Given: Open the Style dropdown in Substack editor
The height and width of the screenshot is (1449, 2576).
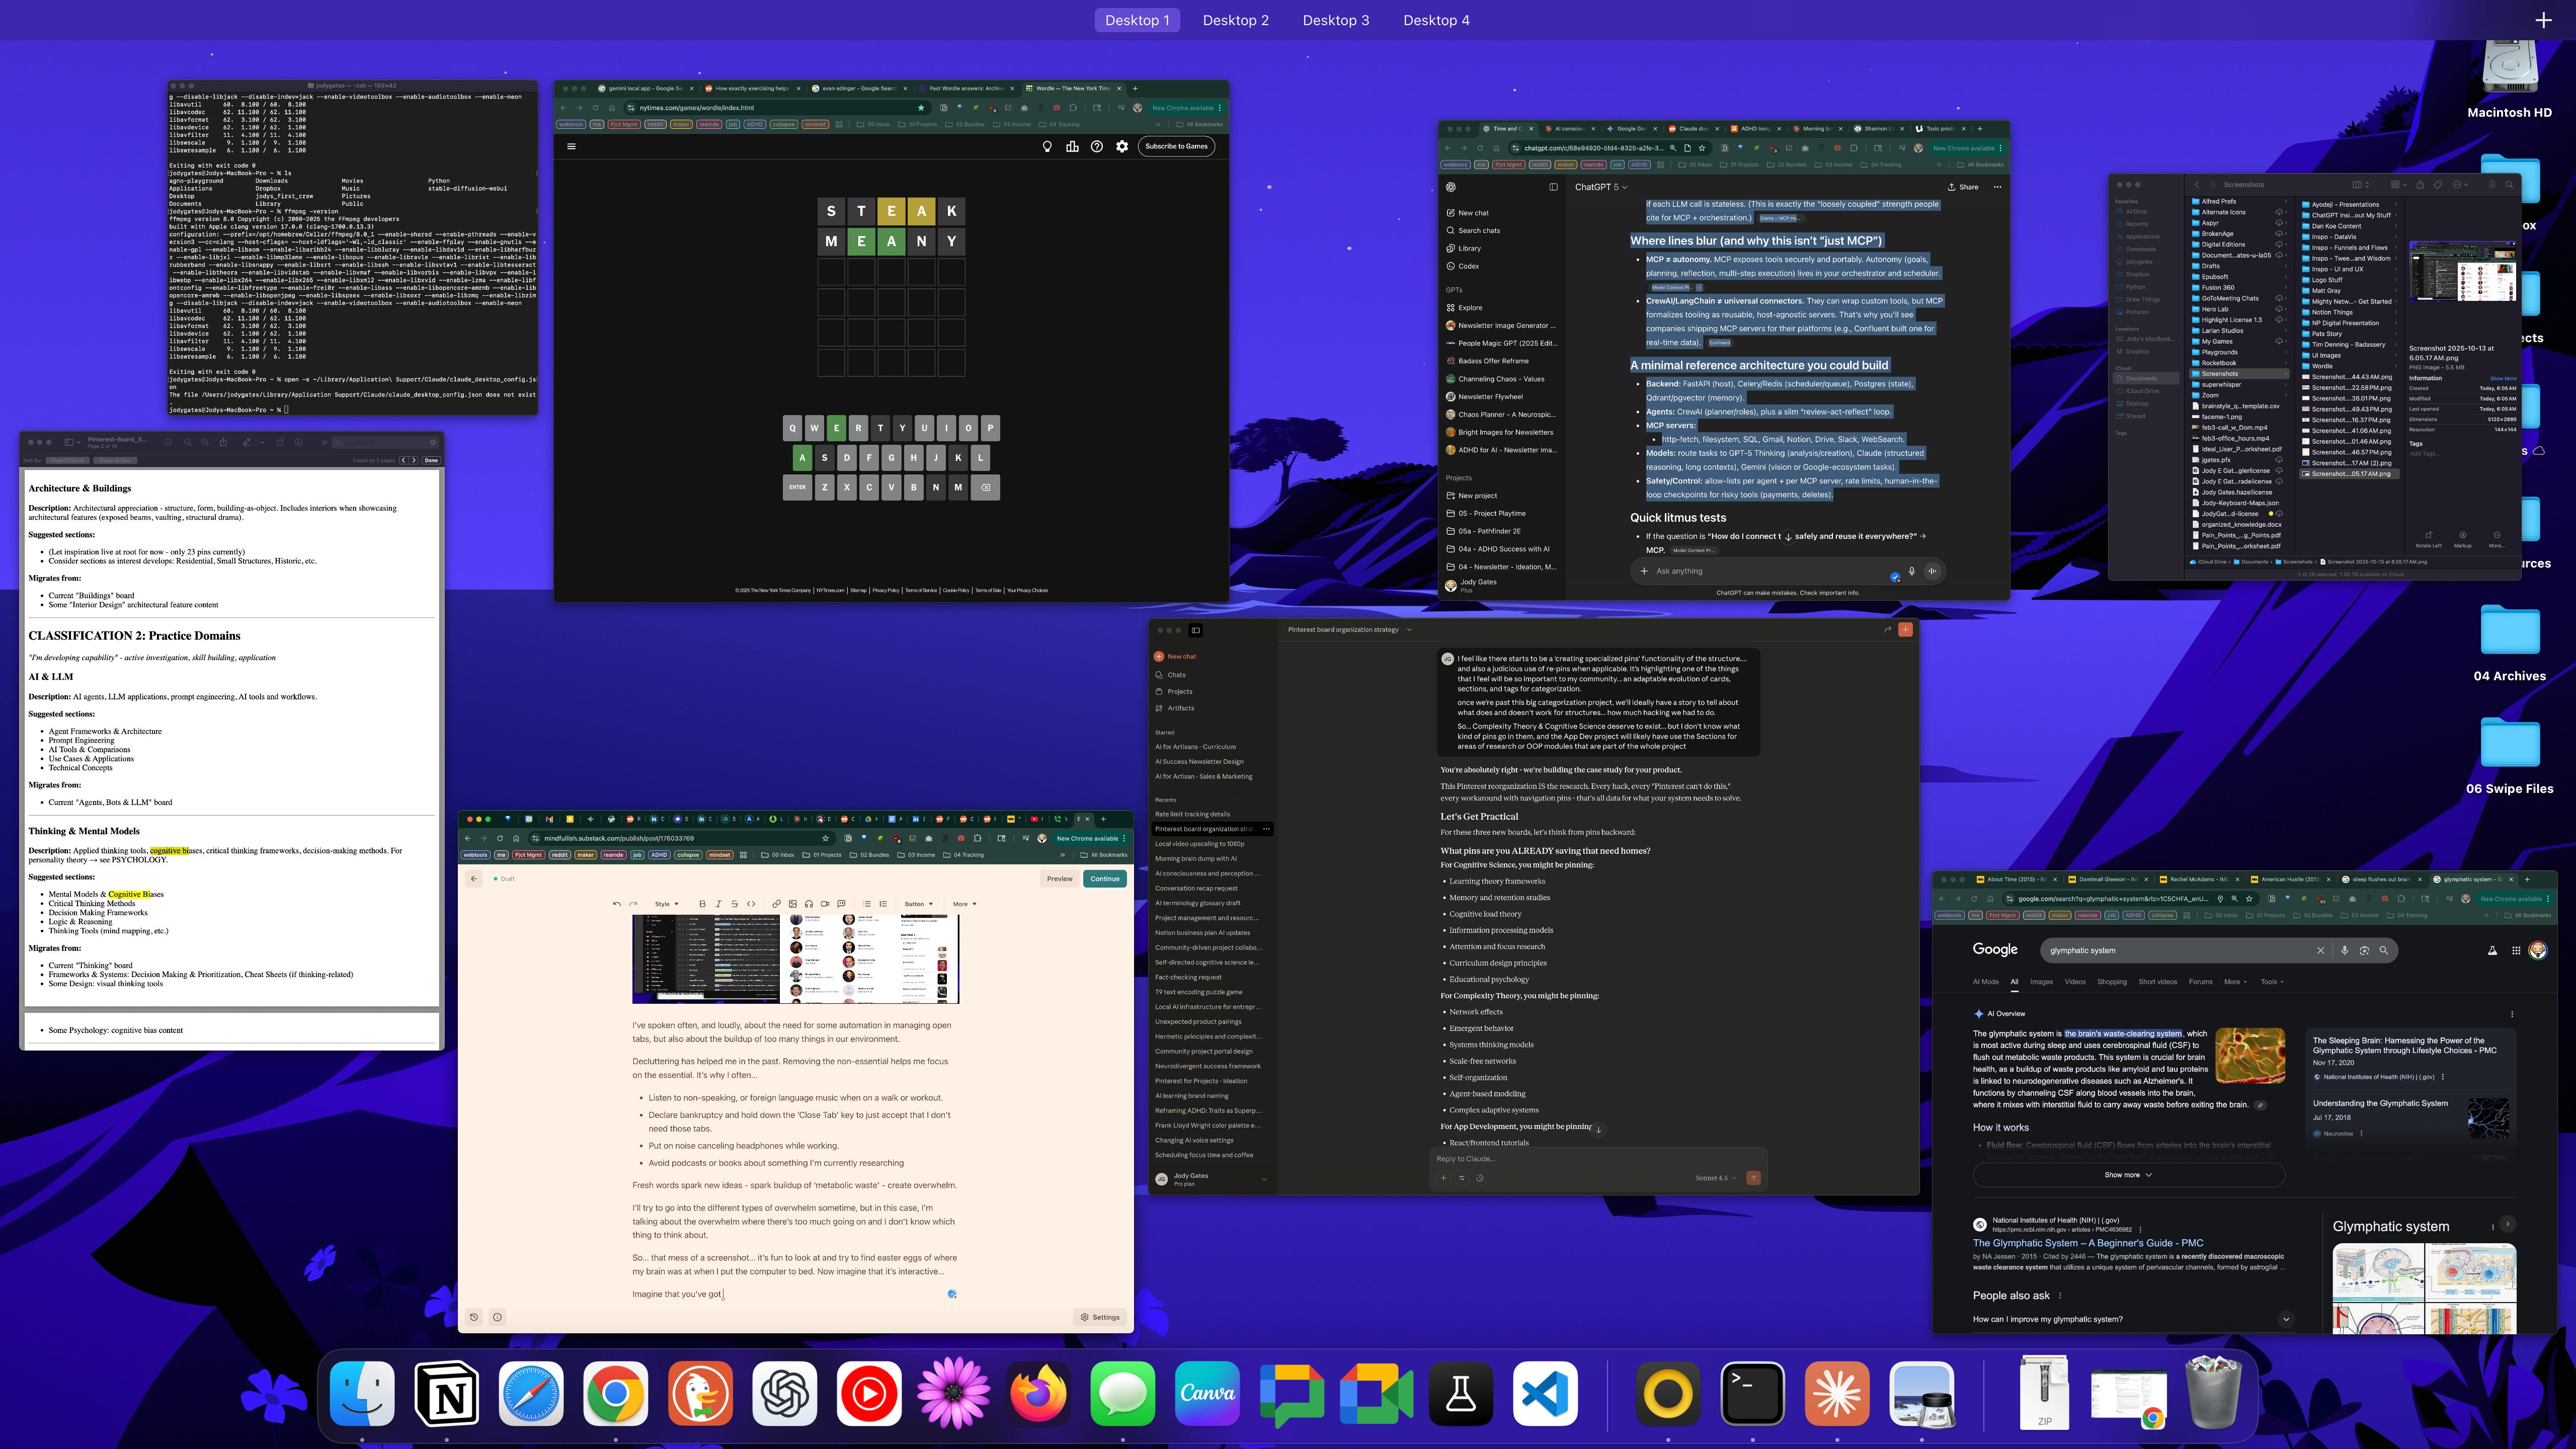Looking at the screenshot, I should (x=667, y=904).
